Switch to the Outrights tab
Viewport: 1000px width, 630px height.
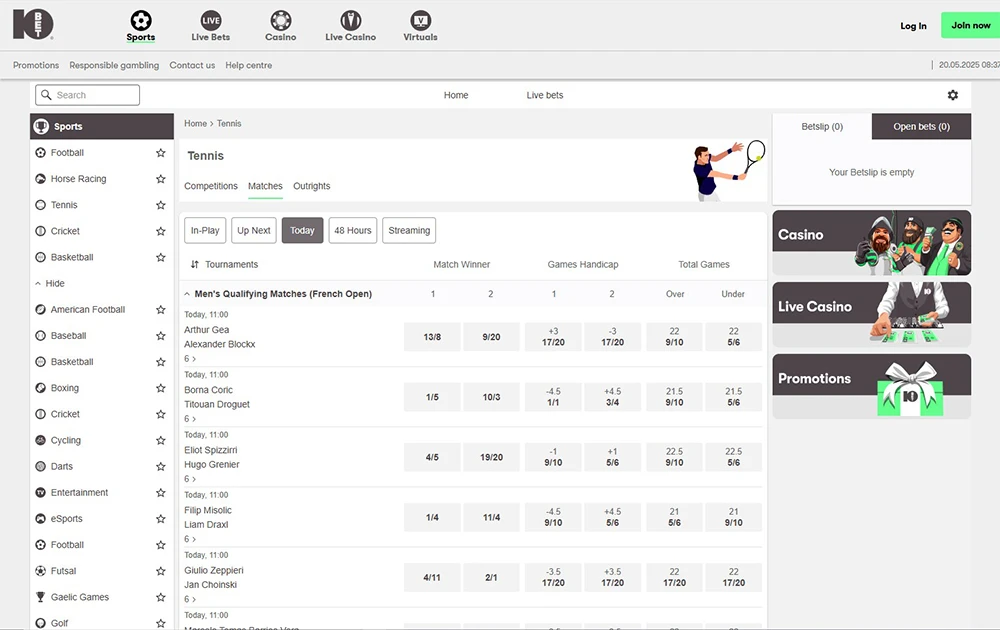[x=312, y=186]
